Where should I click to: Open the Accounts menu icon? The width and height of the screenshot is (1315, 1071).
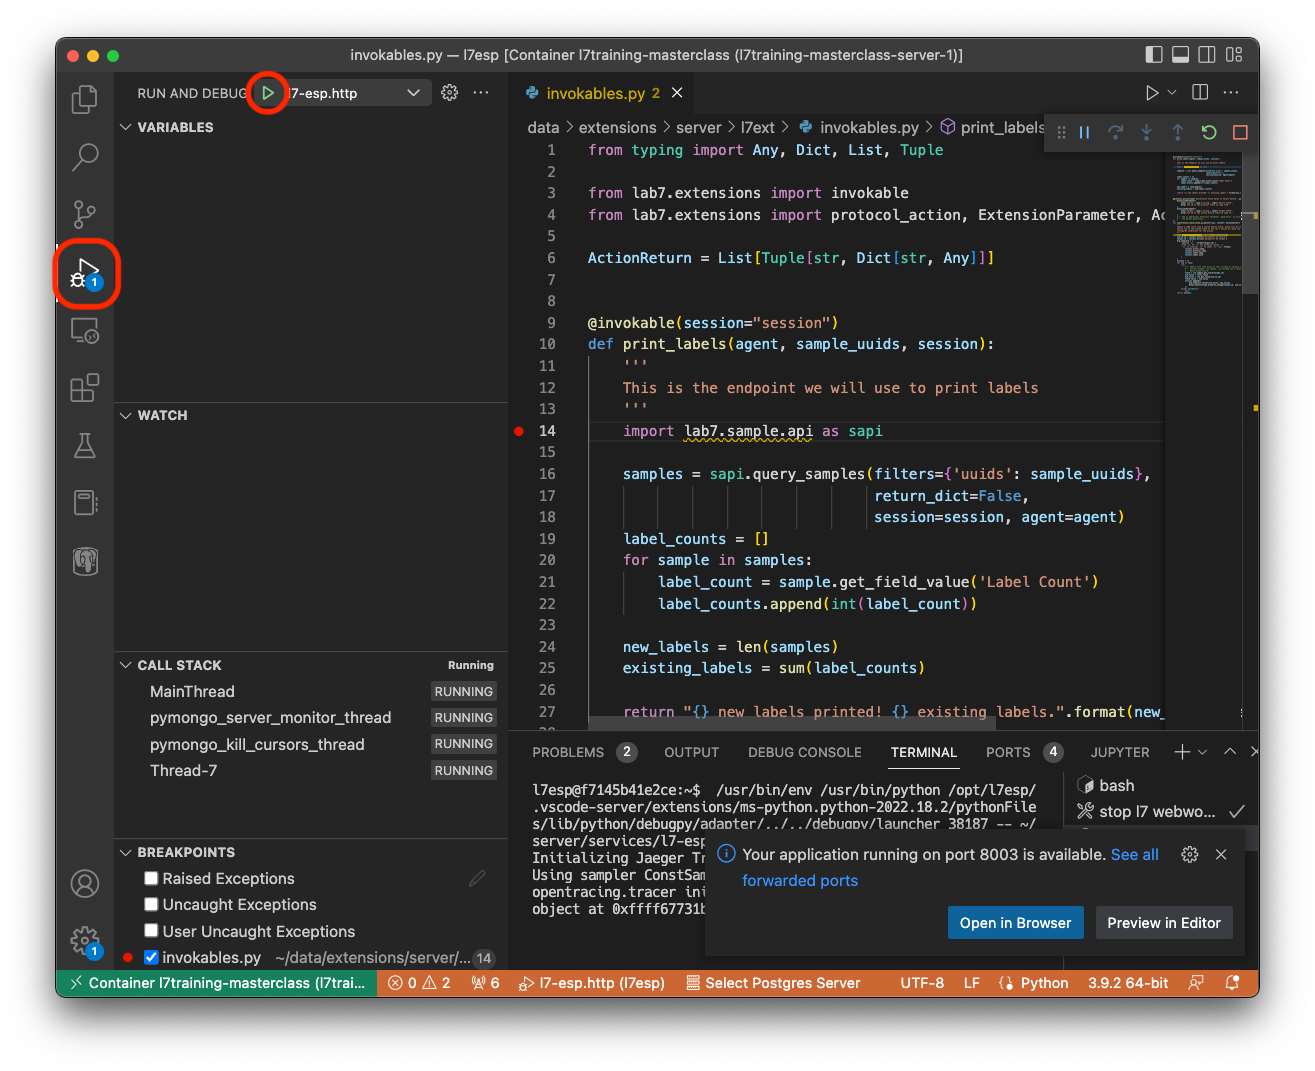point(85,884)
